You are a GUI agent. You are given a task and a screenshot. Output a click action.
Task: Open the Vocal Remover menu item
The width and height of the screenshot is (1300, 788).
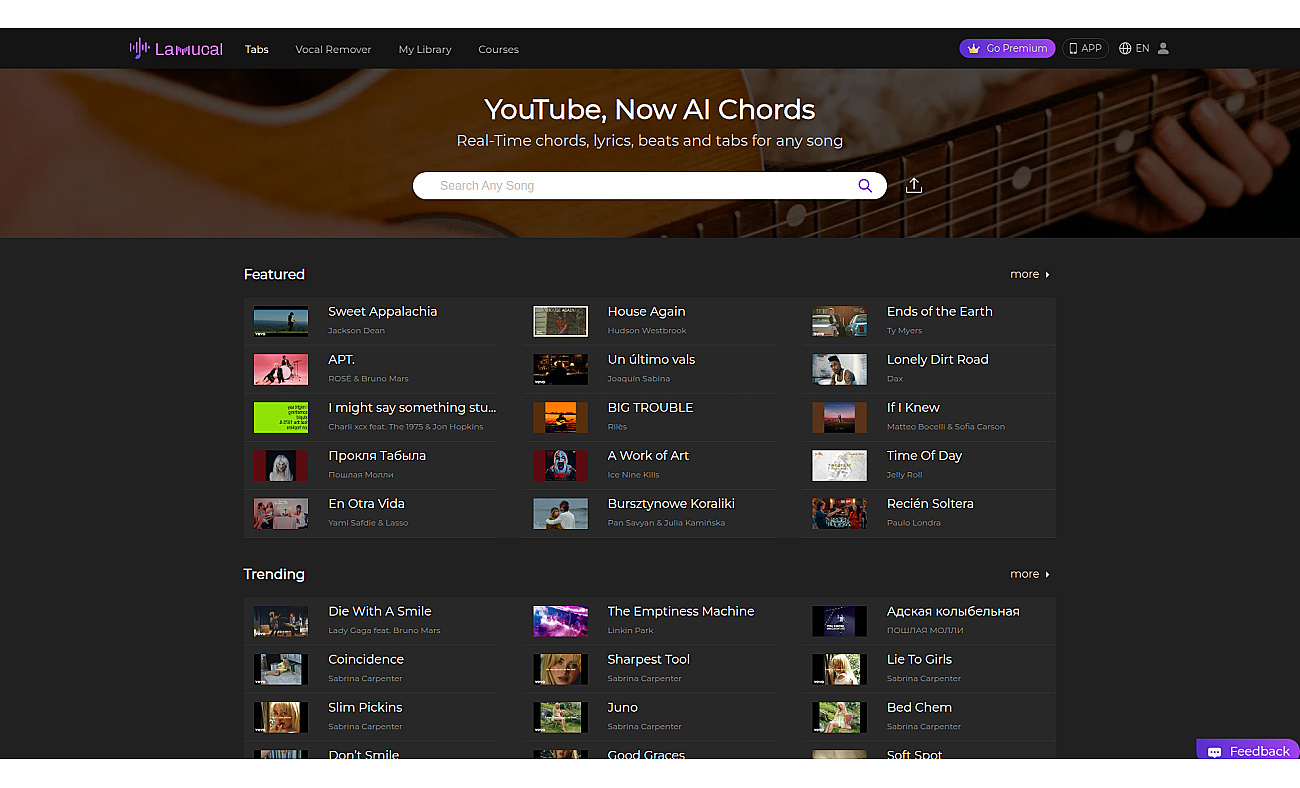coord(333,49)
